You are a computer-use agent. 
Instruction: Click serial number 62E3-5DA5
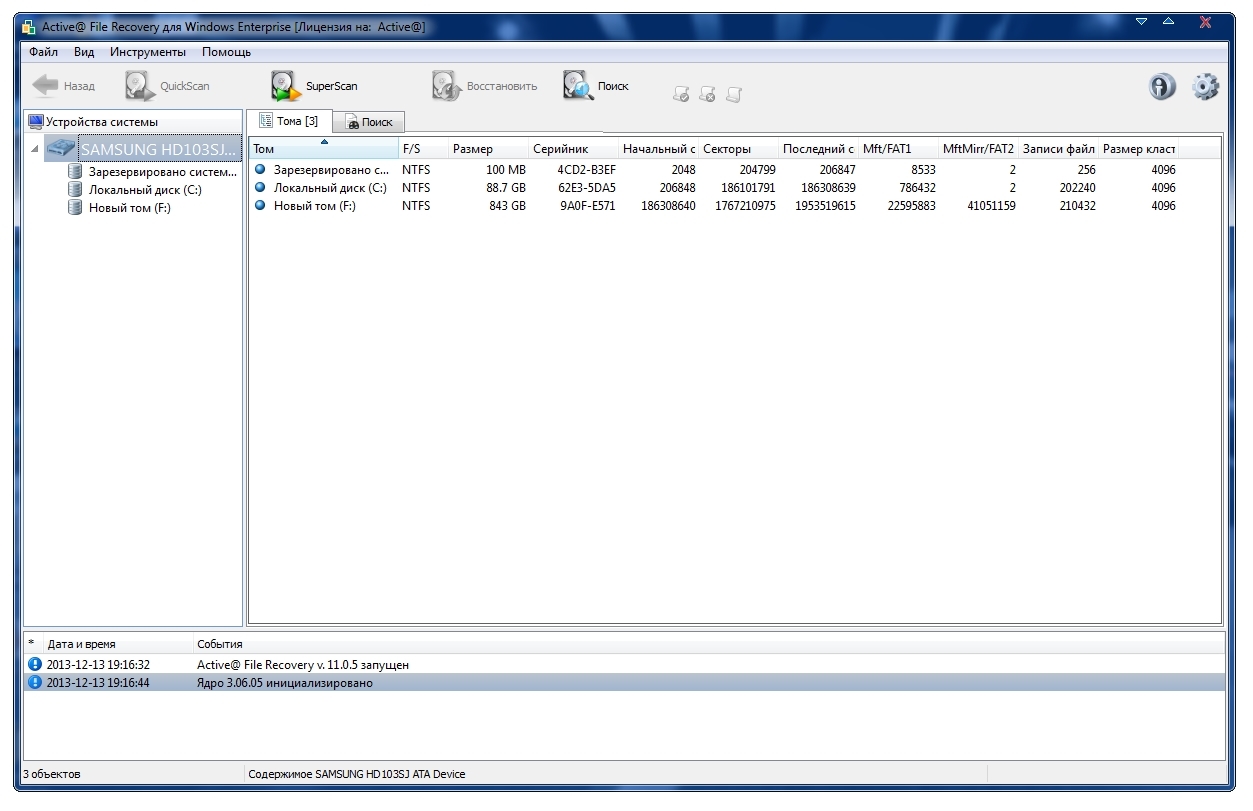pos(586,188)
